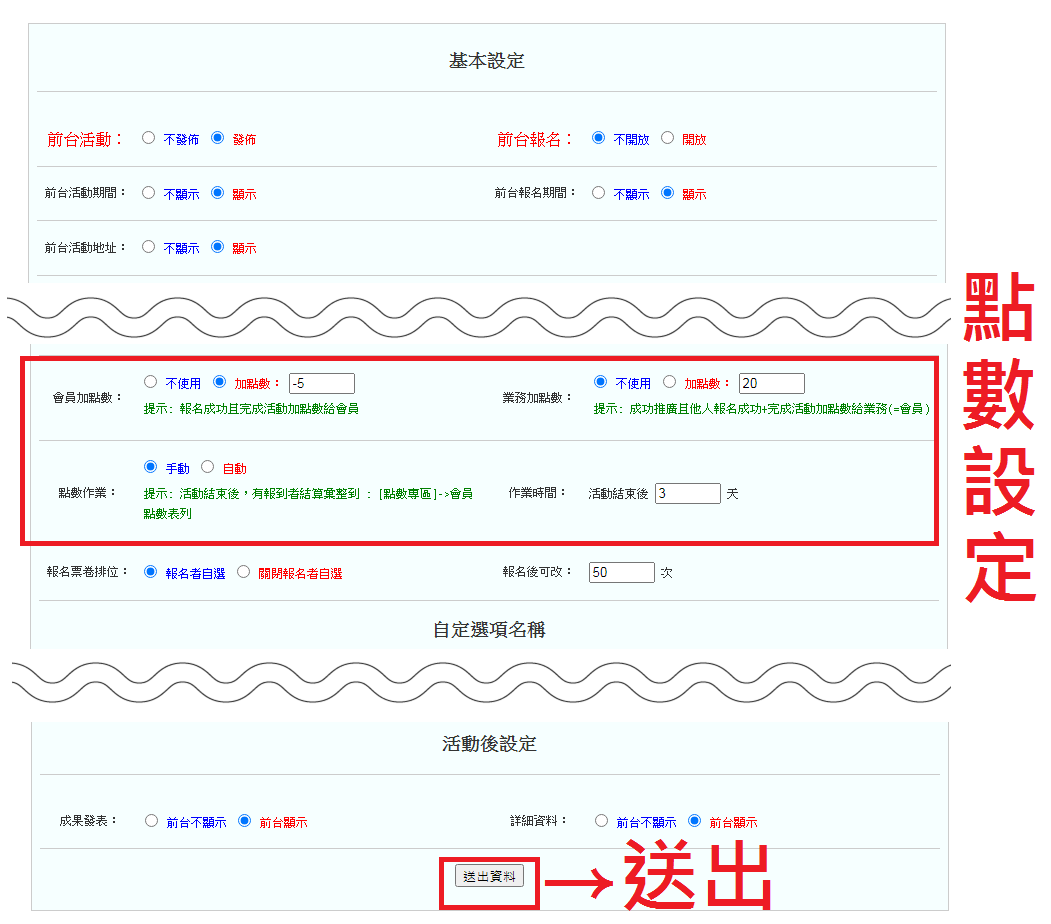Set 詳細資料 to 前台不顯示
This screenshot has height=924, width=1051.
coord(601,821)
